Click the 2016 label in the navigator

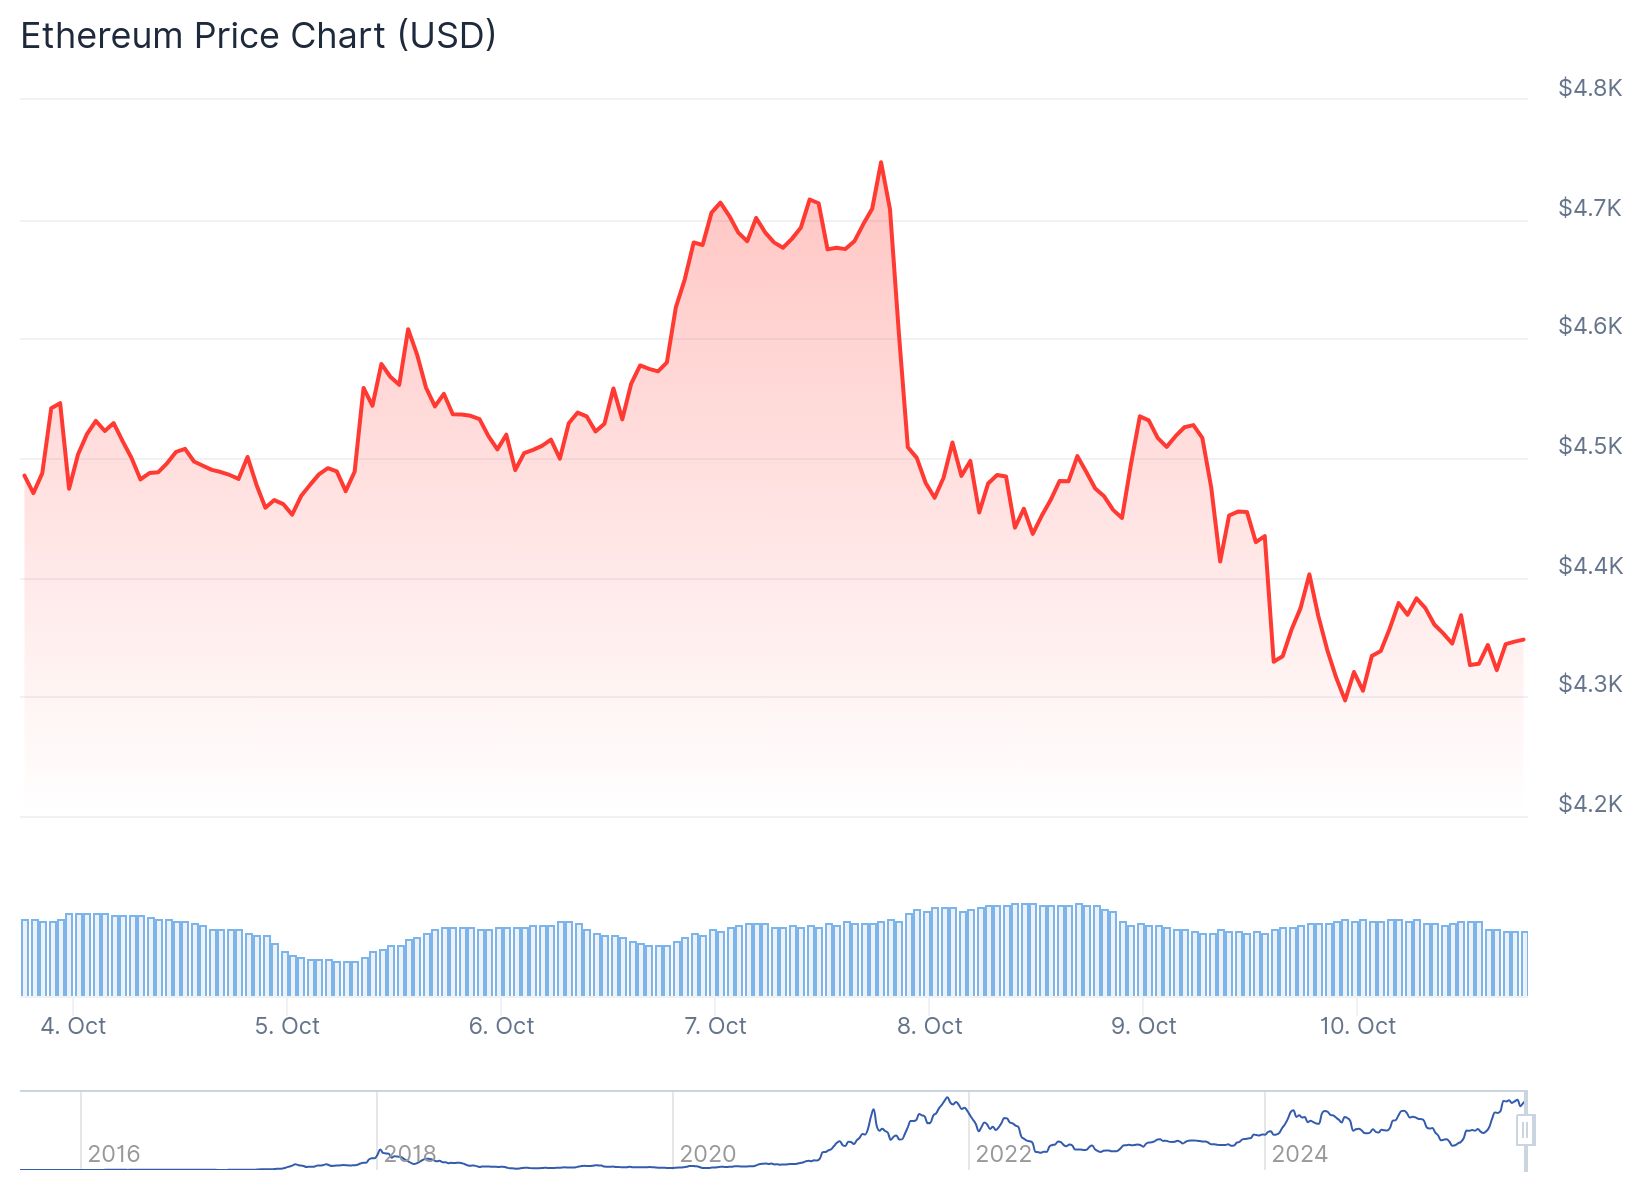(114, 1154)
